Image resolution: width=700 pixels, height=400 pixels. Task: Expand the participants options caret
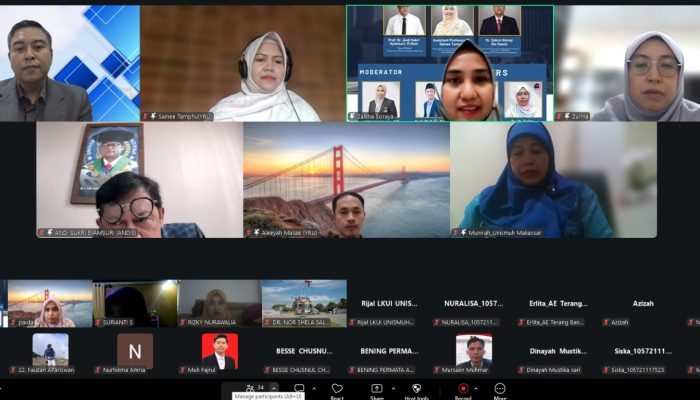coord(274,388)
